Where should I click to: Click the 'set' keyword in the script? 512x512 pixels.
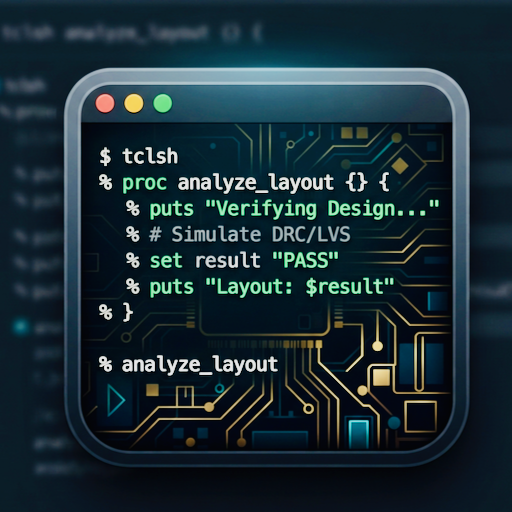[166, 261]
